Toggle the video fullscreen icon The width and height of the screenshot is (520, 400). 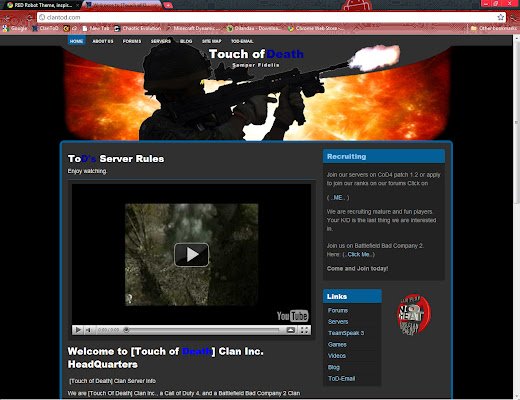(304, 330)
